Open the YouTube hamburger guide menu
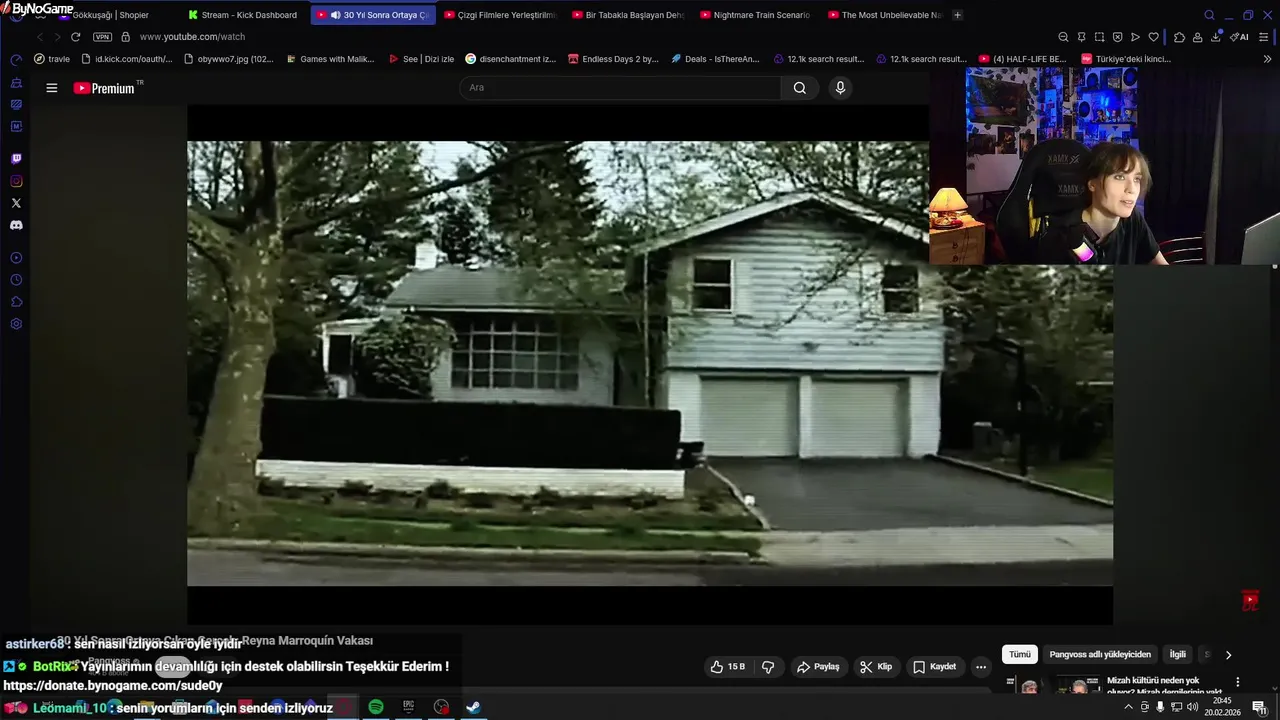 point(51,88)
